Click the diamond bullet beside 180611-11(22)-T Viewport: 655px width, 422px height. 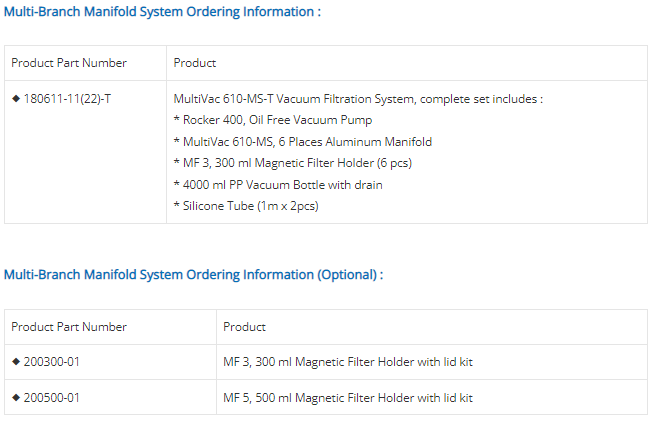15,99
